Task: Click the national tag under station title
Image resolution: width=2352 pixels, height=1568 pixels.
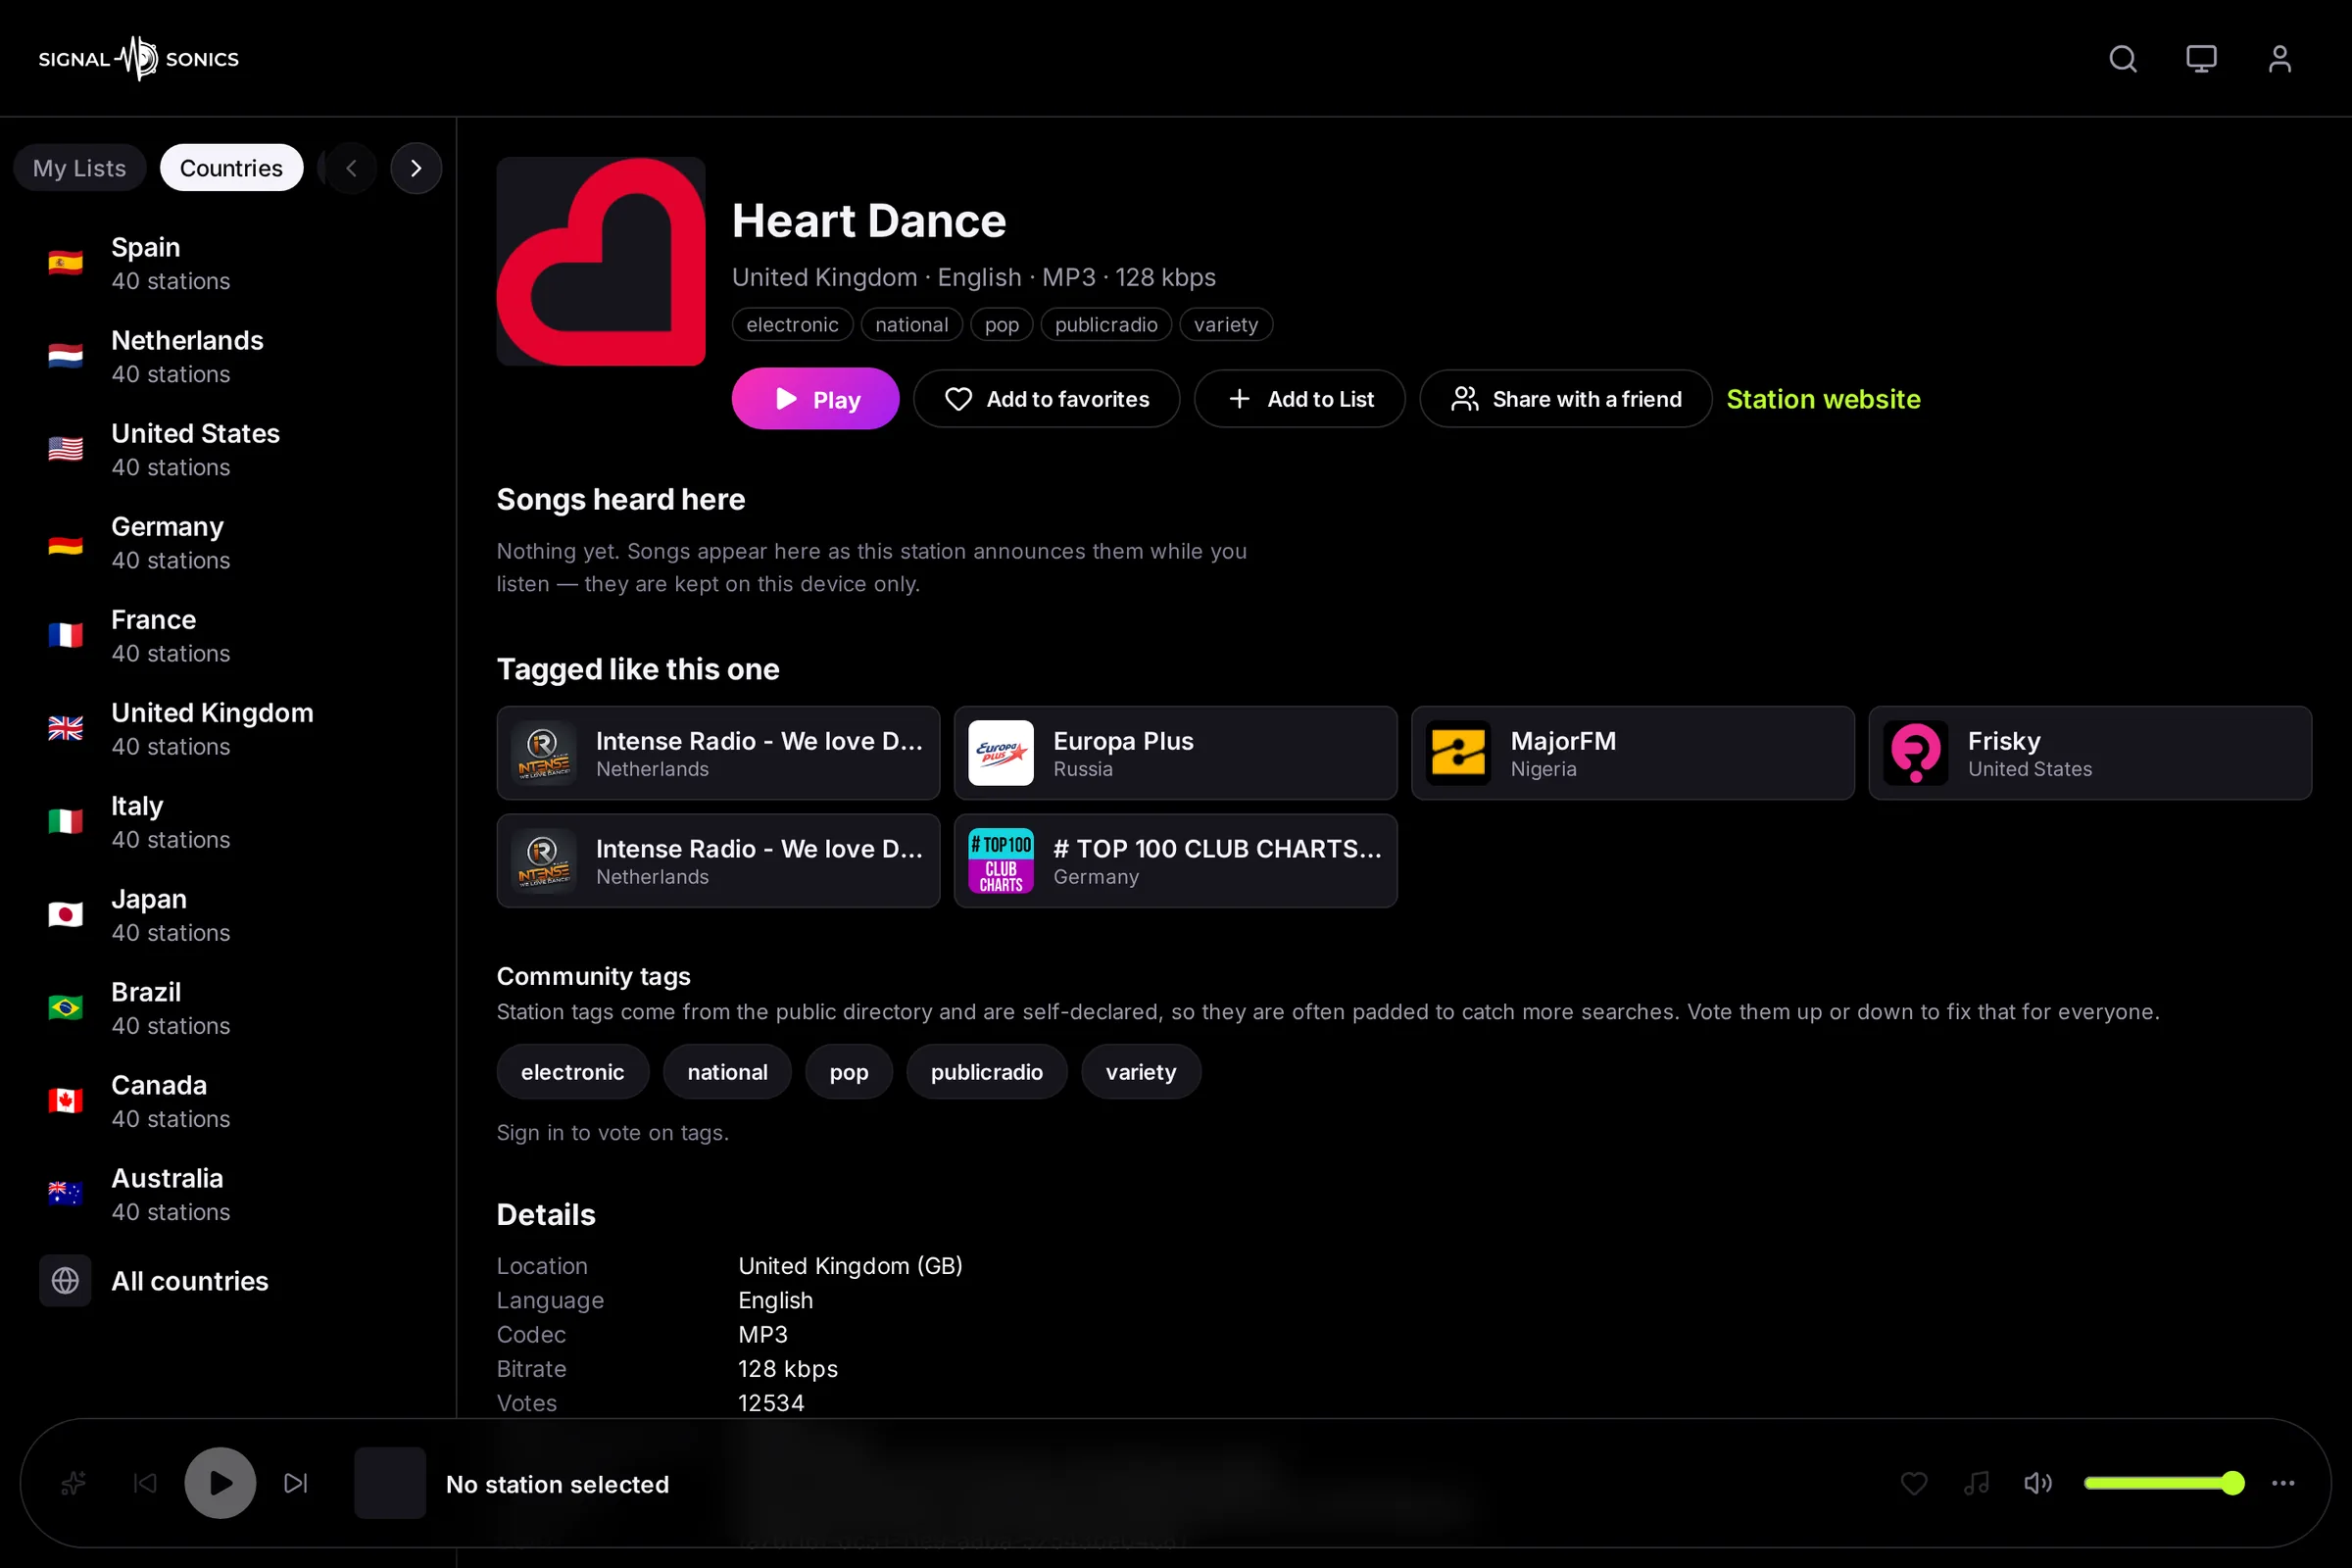Action: 911,325
